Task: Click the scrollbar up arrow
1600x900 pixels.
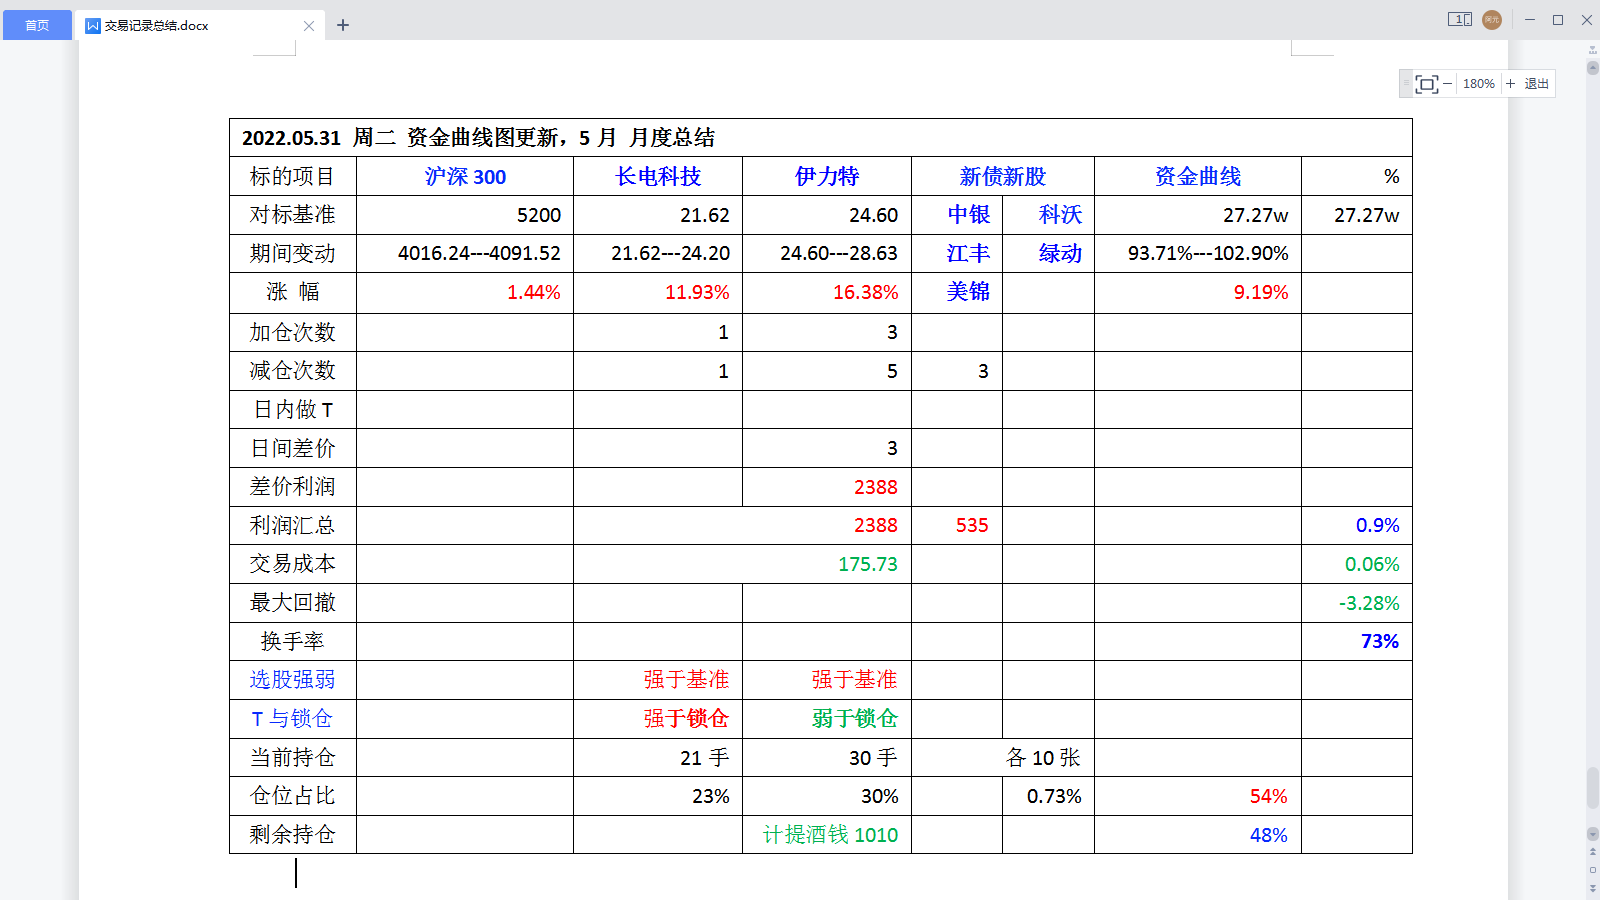Action: pyautogui.click(x=1592, y=67)
